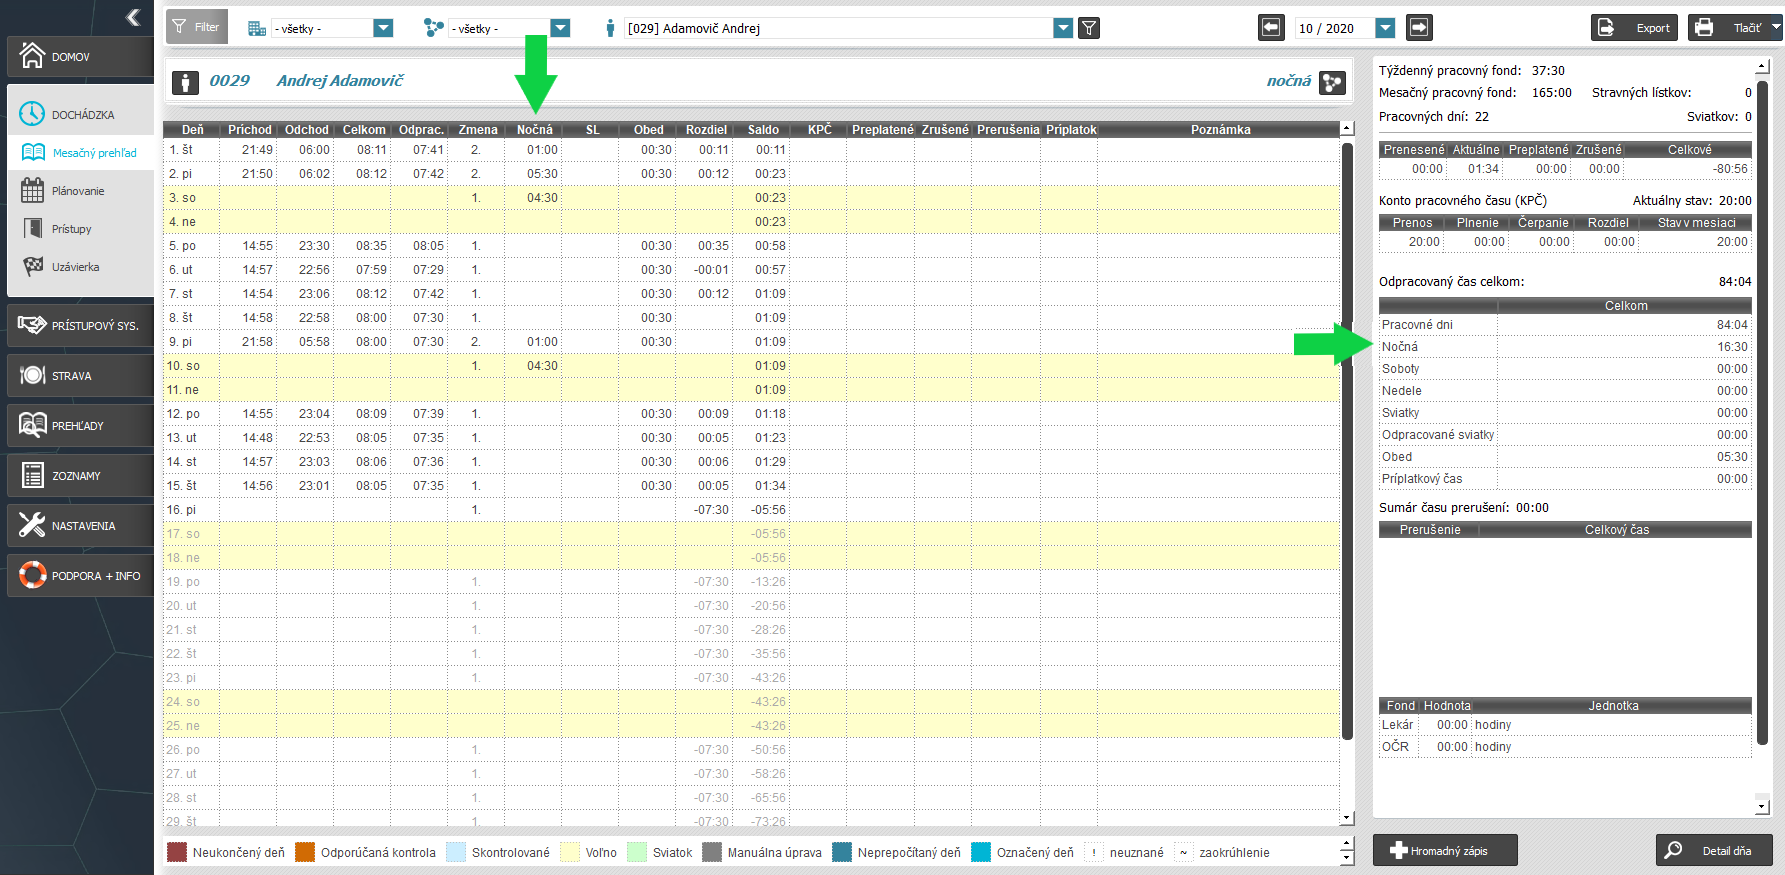Select row 9. pi in the table
Viewport: 1785px width, 875px height.
pyautogui.click(x=751, y=342)
